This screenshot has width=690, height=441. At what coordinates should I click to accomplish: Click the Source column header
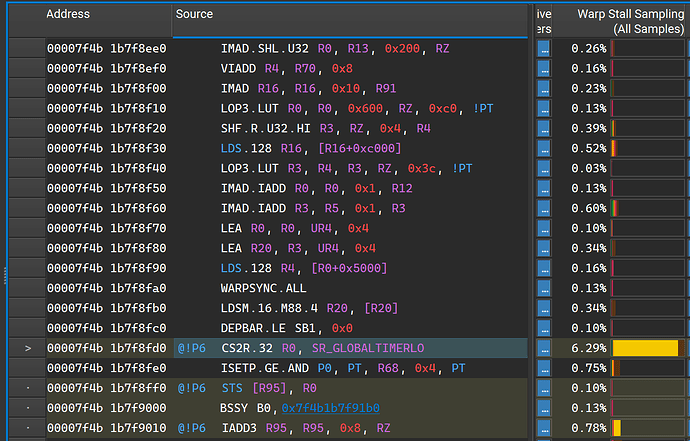point(194,14)
